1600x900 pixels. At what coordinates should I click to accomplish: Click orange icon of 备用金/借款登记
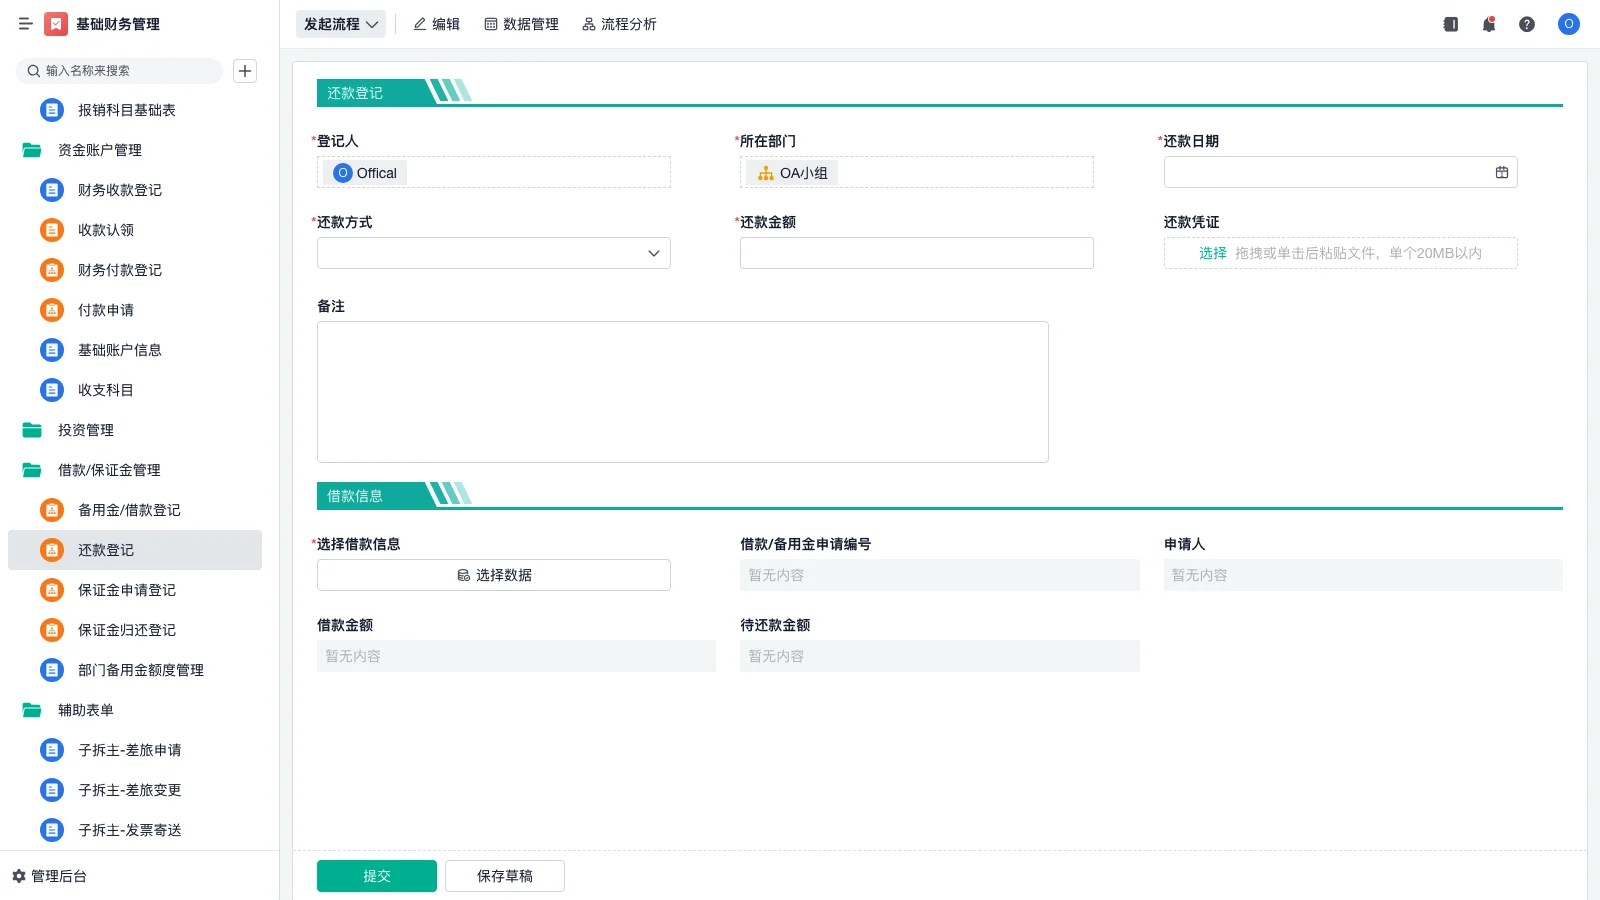[52, 510]
